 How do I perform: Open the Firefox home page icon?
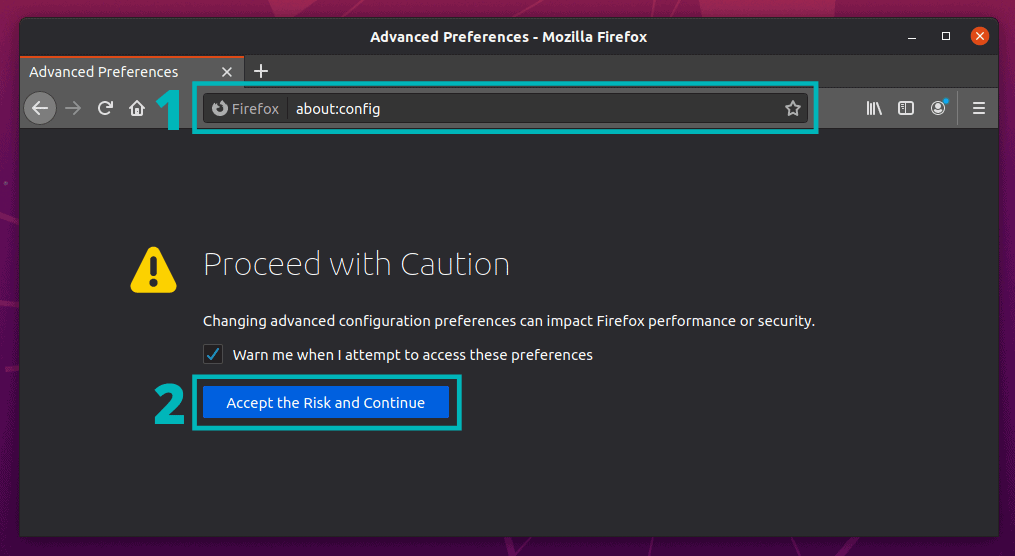[x=137, y=108]
